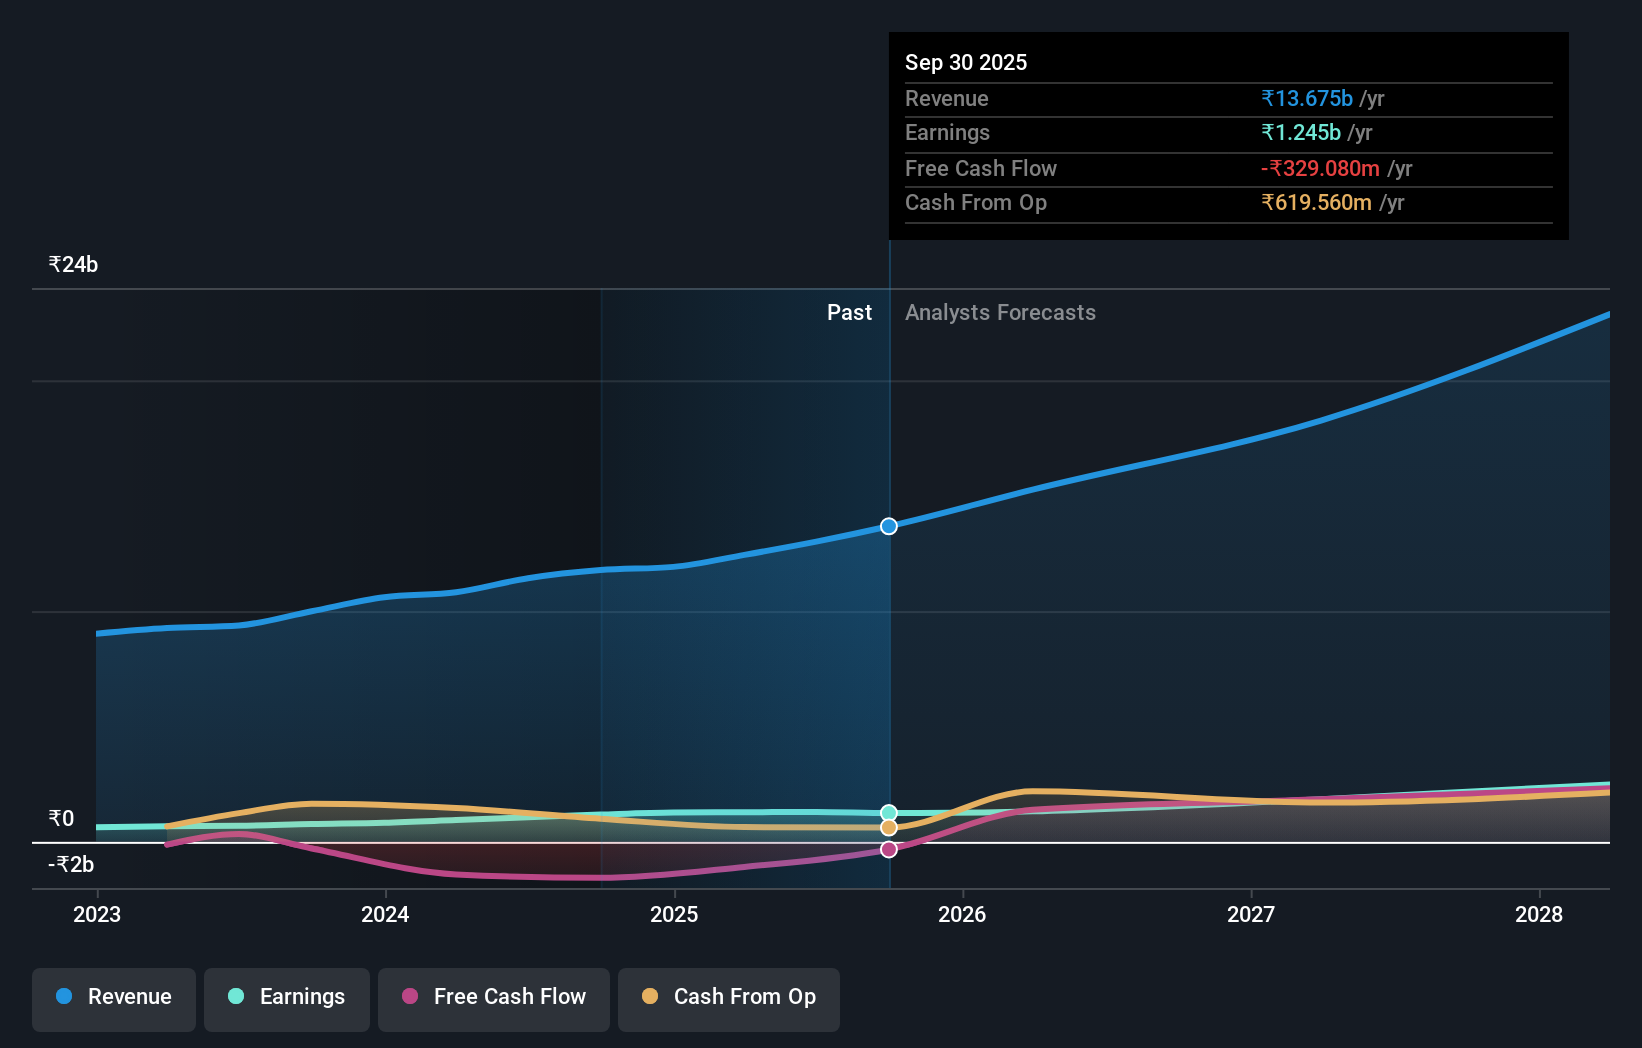Toggle the Revenue series legend icon
Image resolution: width=1642 pixels, height=1048 pixels.
[x=62, y=996]
